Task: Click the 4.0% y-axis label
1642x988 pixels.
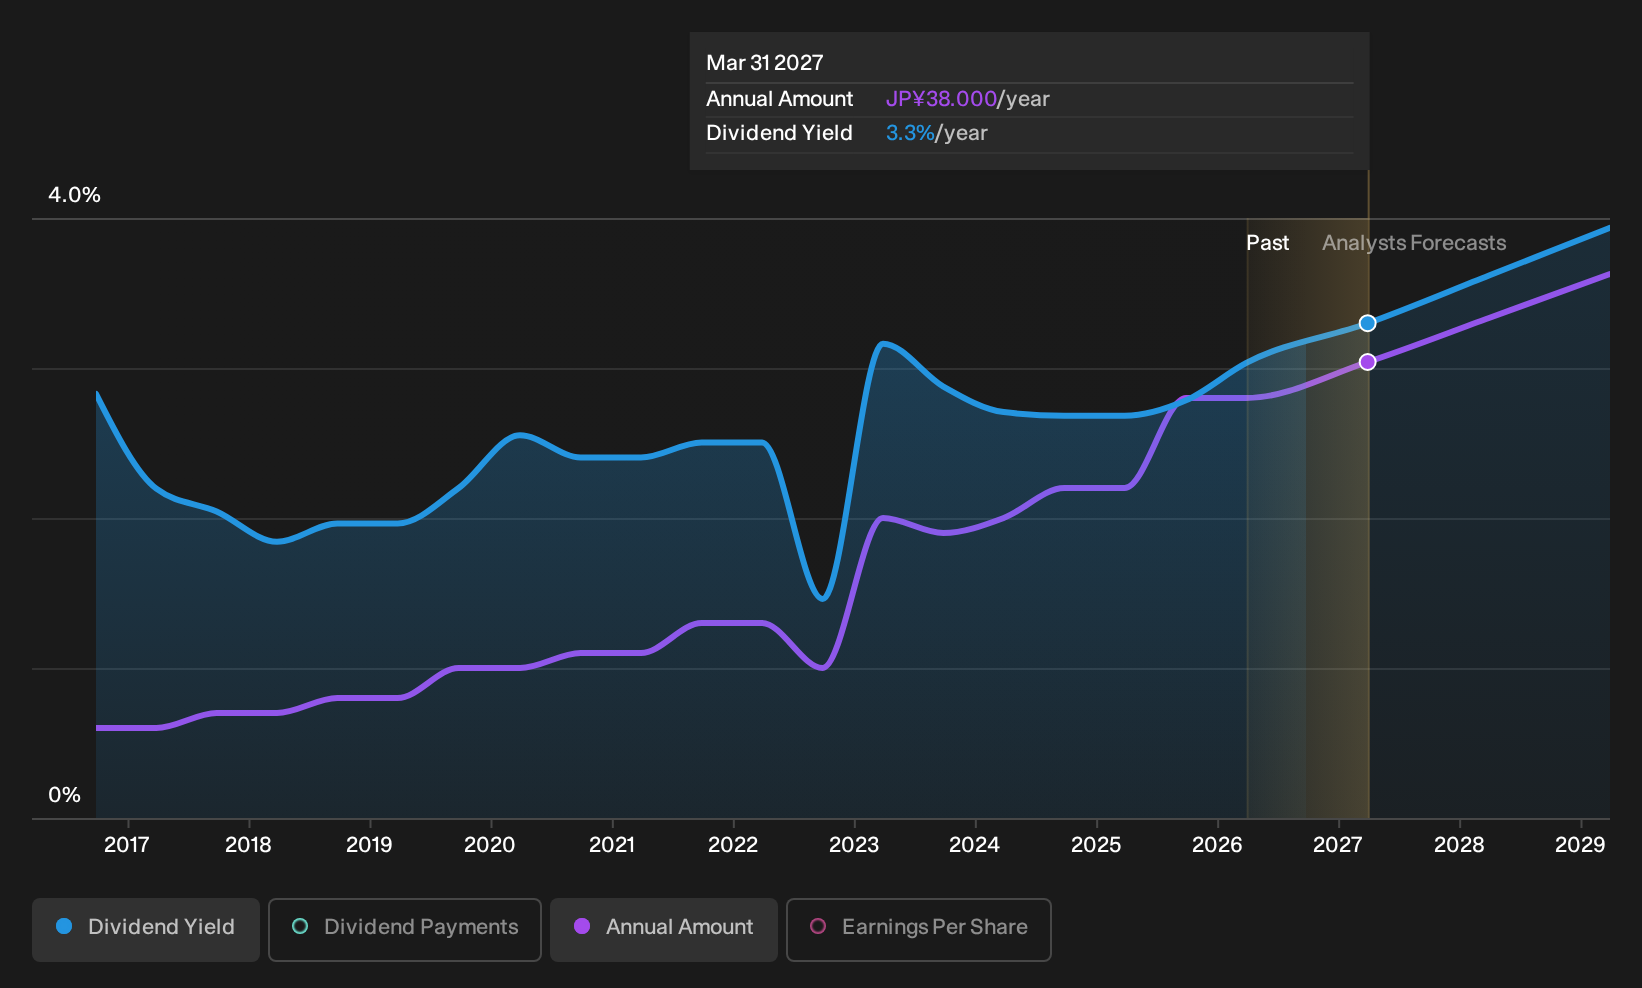Action: 75,195
